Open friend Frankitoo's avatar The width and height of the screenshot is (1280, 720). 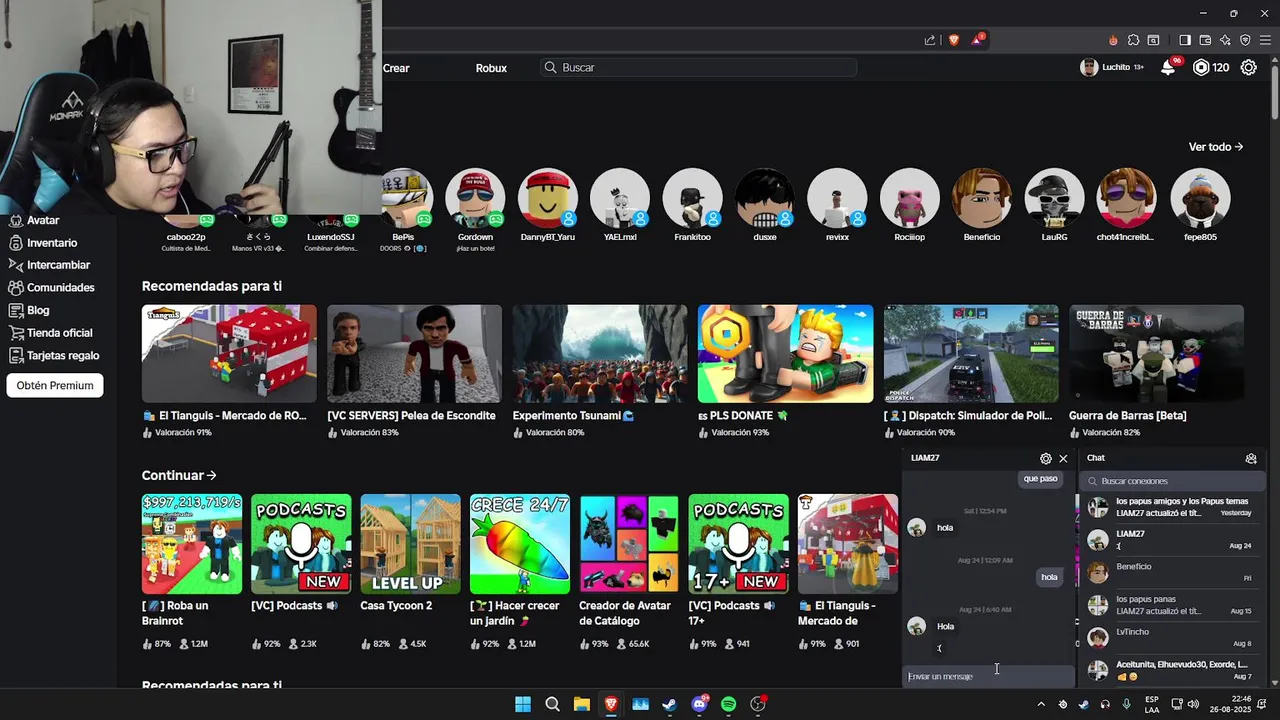(692, 198)
